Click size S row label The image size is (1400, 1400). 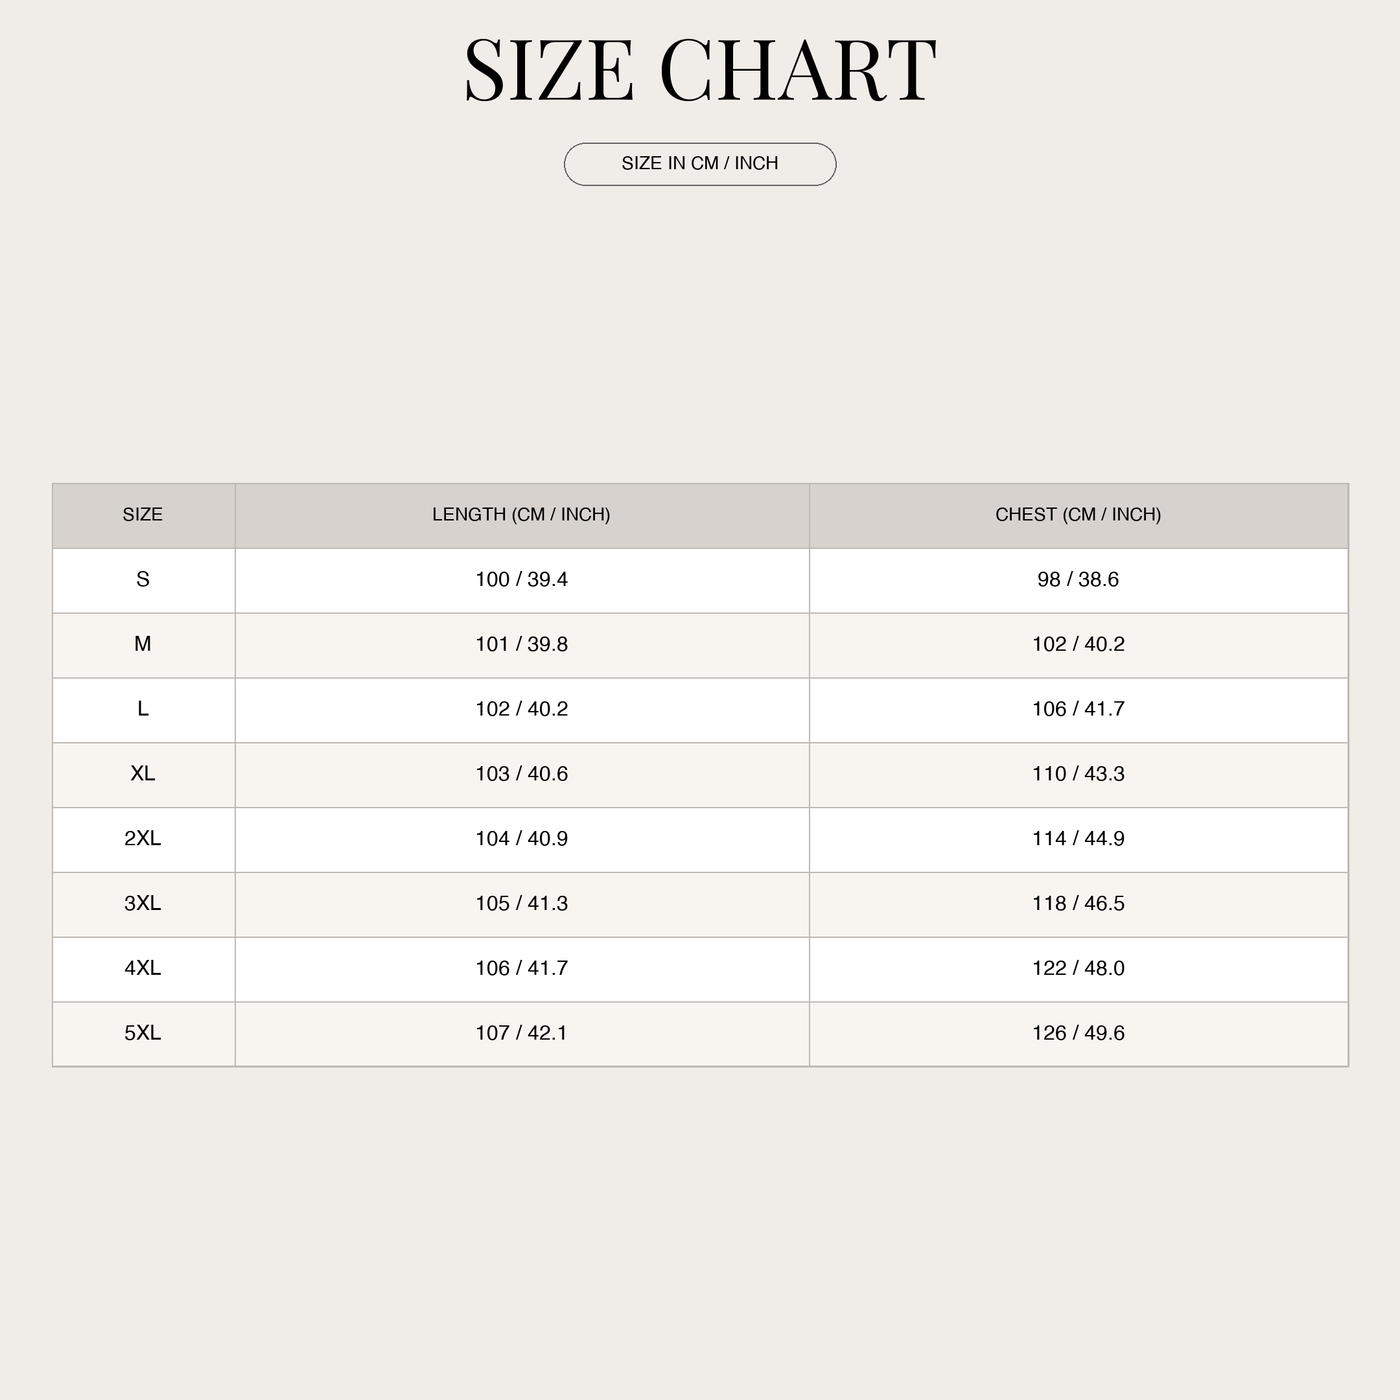(x=143, y=580)
